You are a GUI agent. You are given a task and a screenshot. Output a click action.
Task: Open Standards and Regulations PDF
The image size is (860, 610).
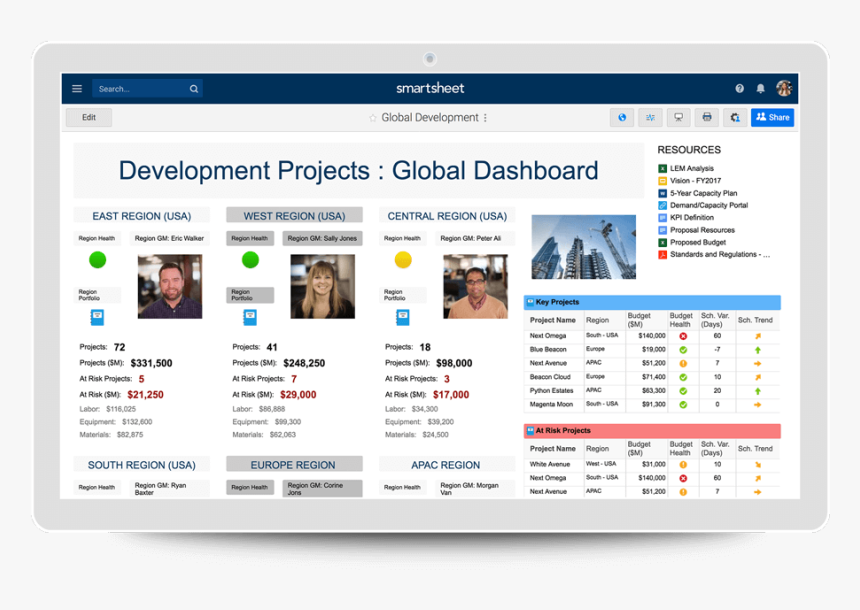pyautogui.click(x=720, y=255)
